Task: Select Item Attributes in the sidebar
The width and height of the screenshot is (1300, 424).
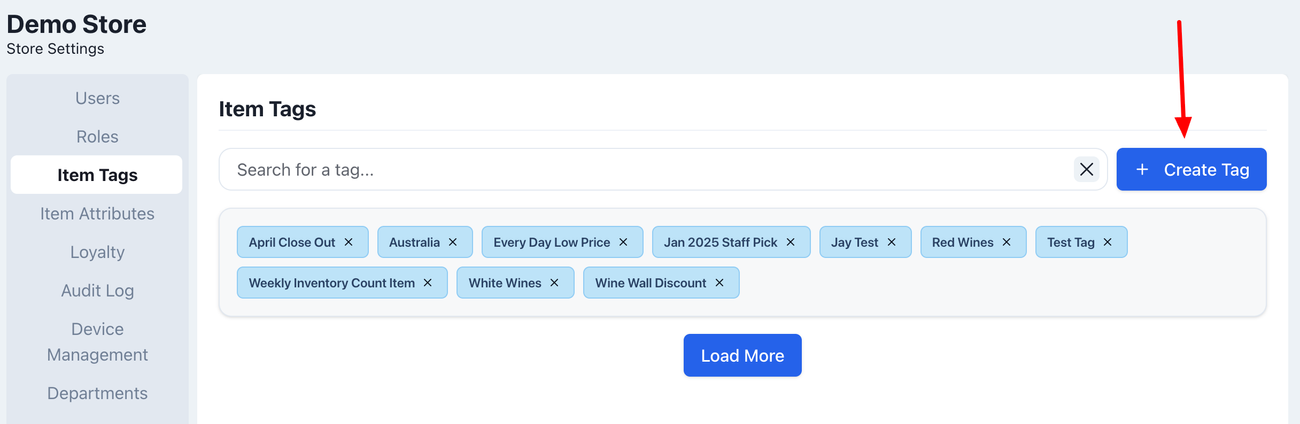Action: click(97, 214)
